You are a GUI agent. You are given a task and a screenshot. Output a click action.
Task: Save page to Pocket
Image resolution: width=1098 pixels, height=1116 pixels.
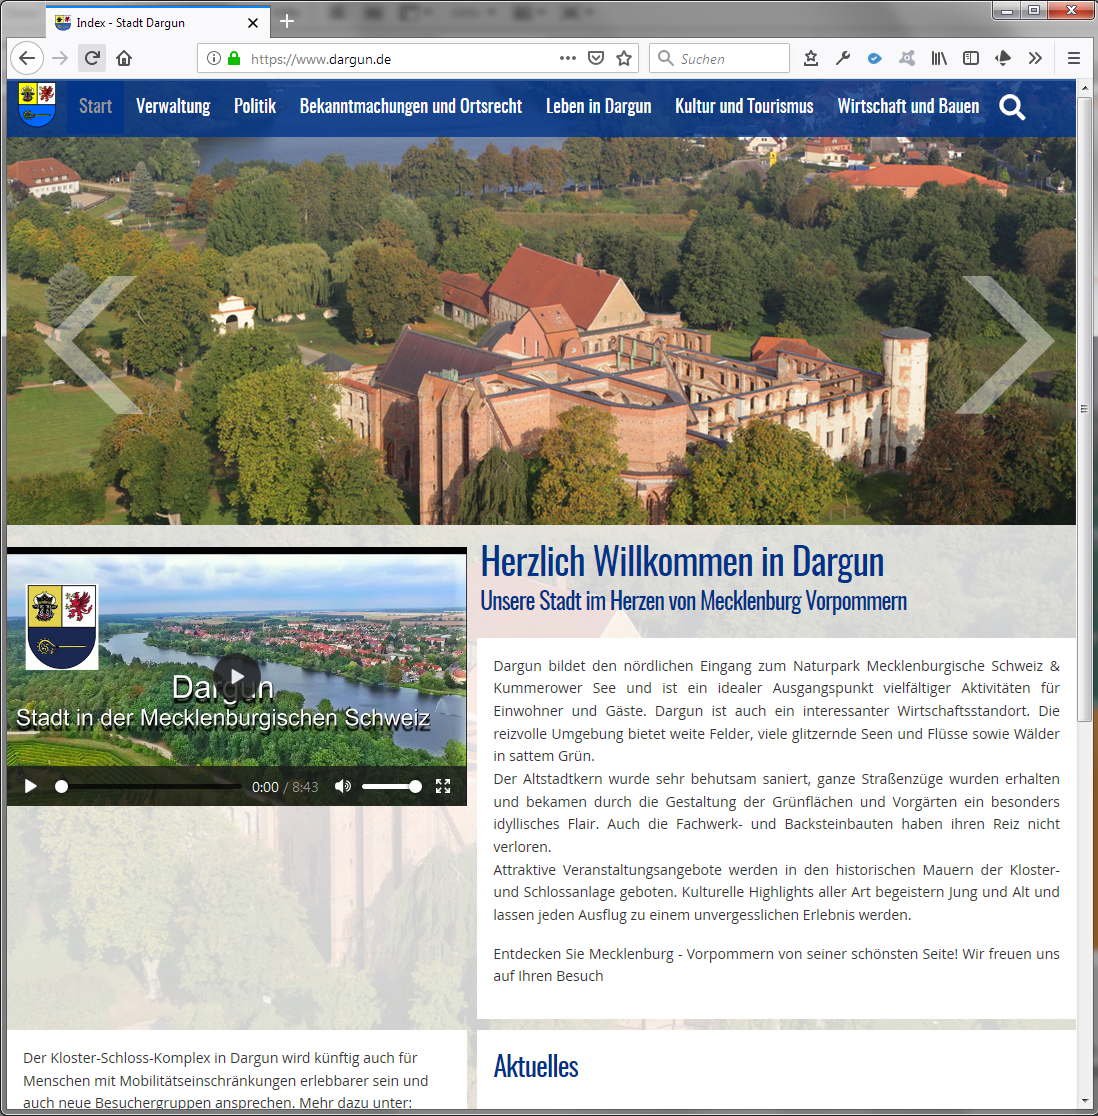pos(596,58)
